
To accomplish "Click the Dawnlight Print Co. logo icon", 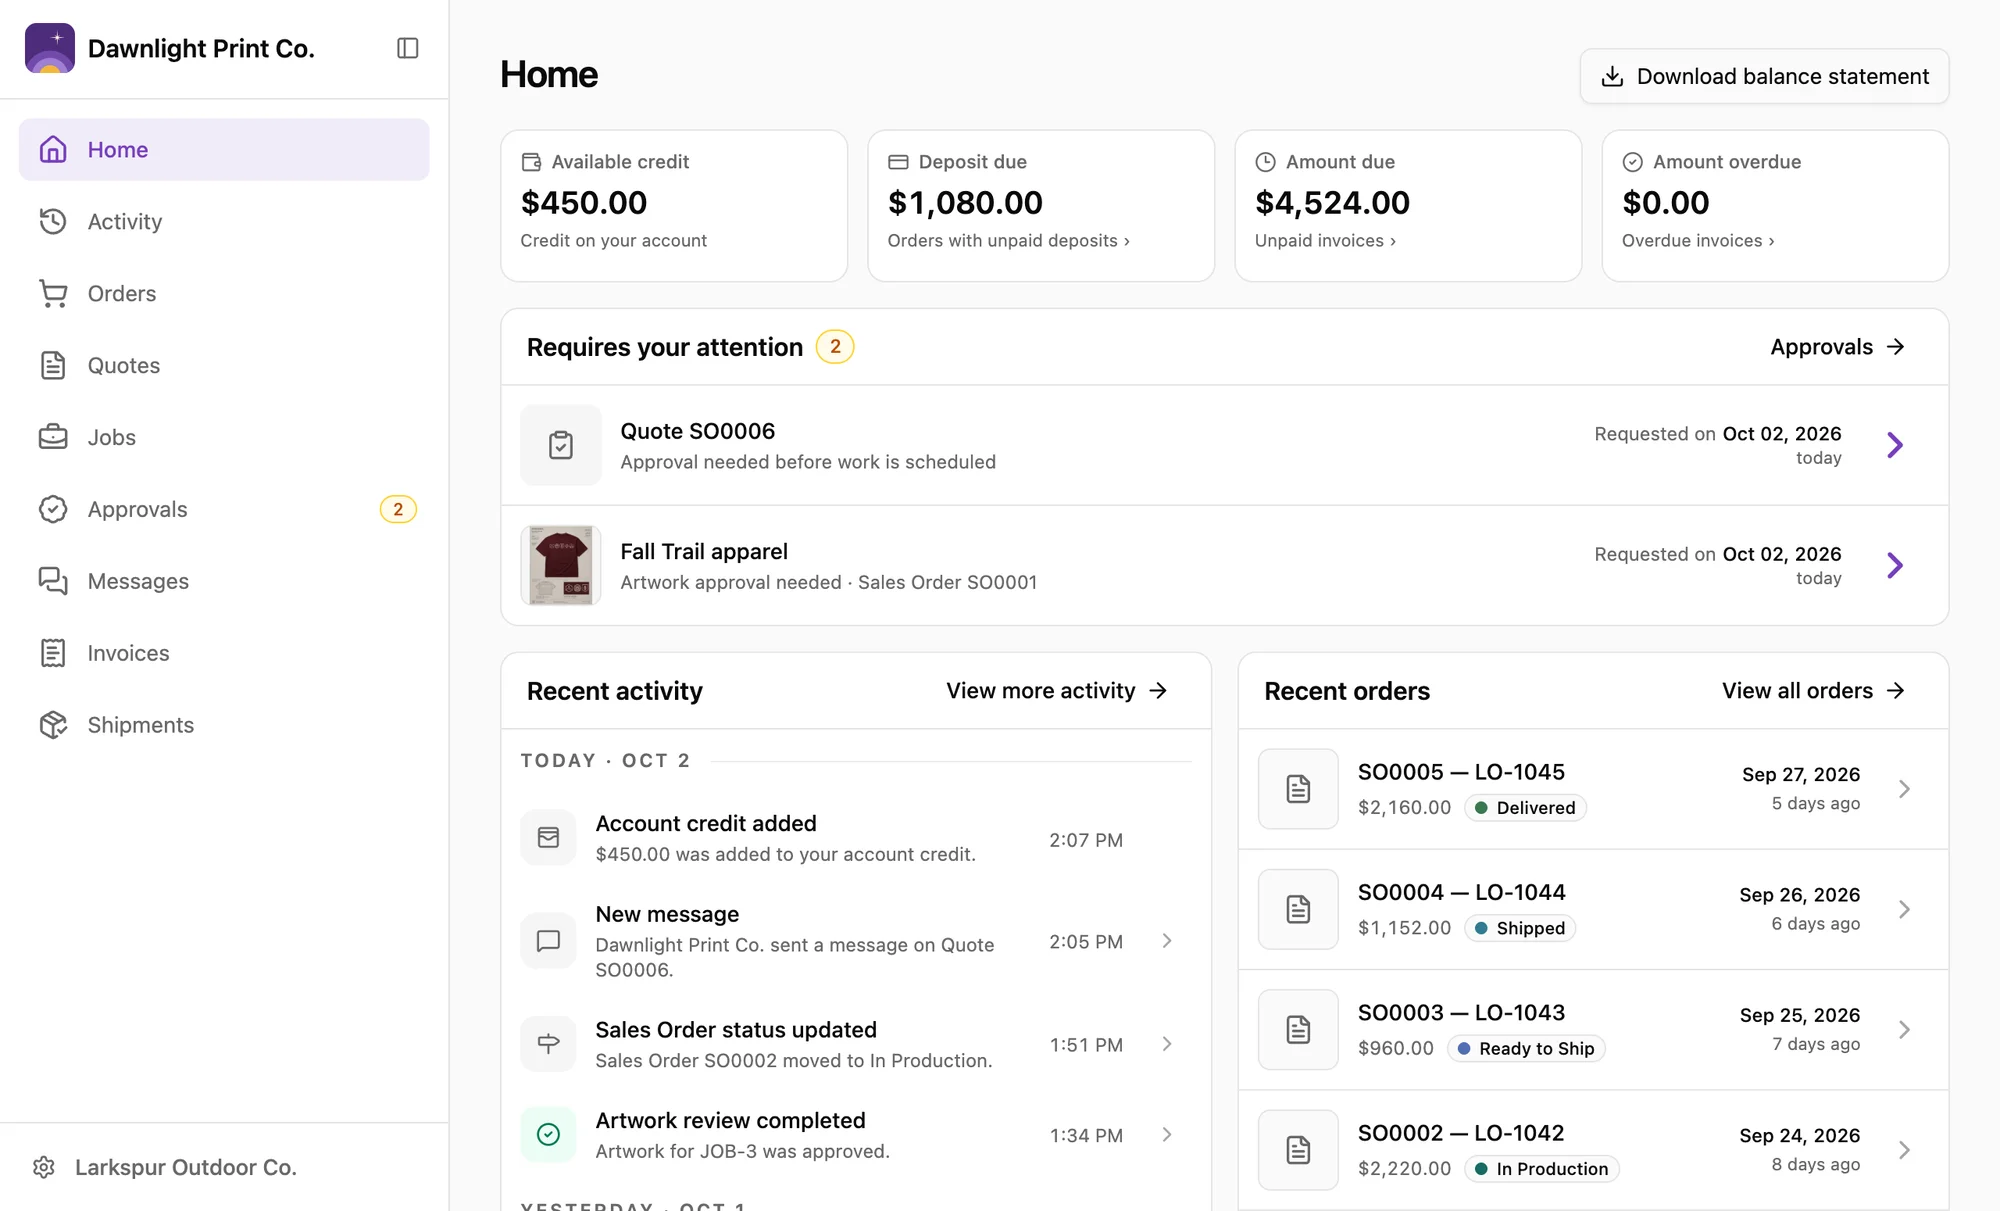I will click(50, 48).
